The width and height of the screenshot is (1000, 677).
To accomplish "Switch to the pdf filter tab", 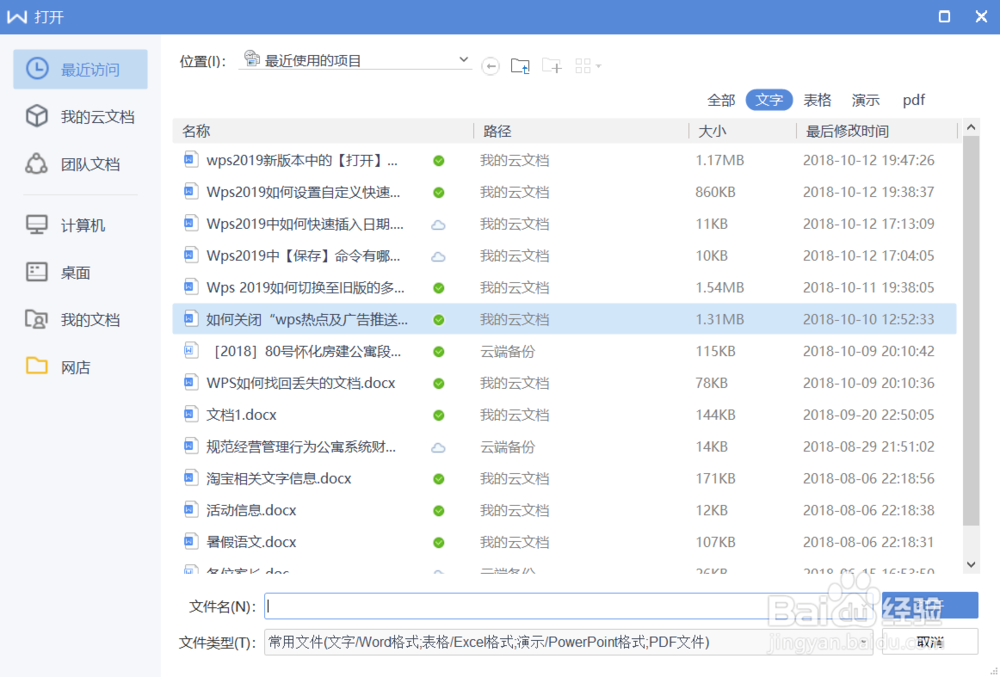I will [x=913, y=100].
